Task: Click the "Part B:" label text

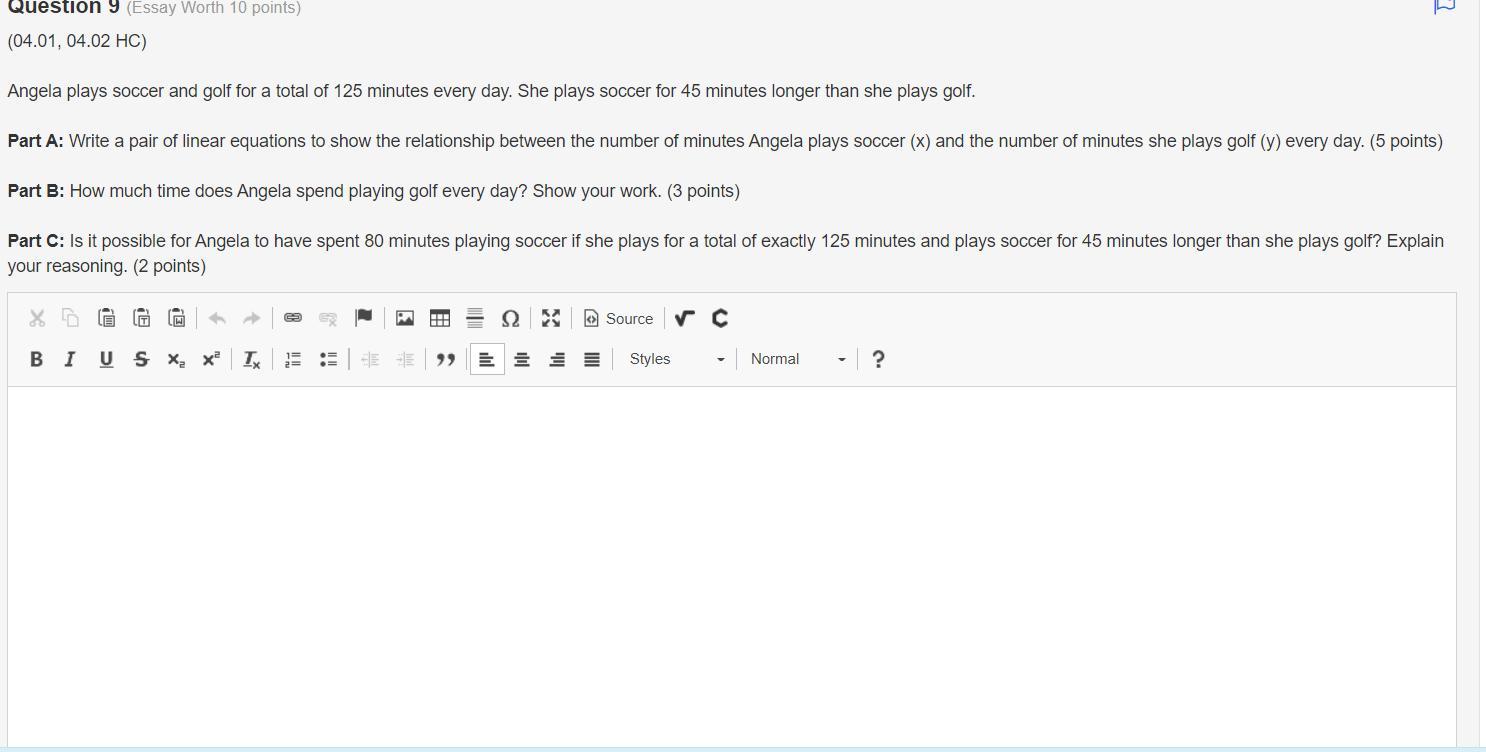Action: coord(36,191)
